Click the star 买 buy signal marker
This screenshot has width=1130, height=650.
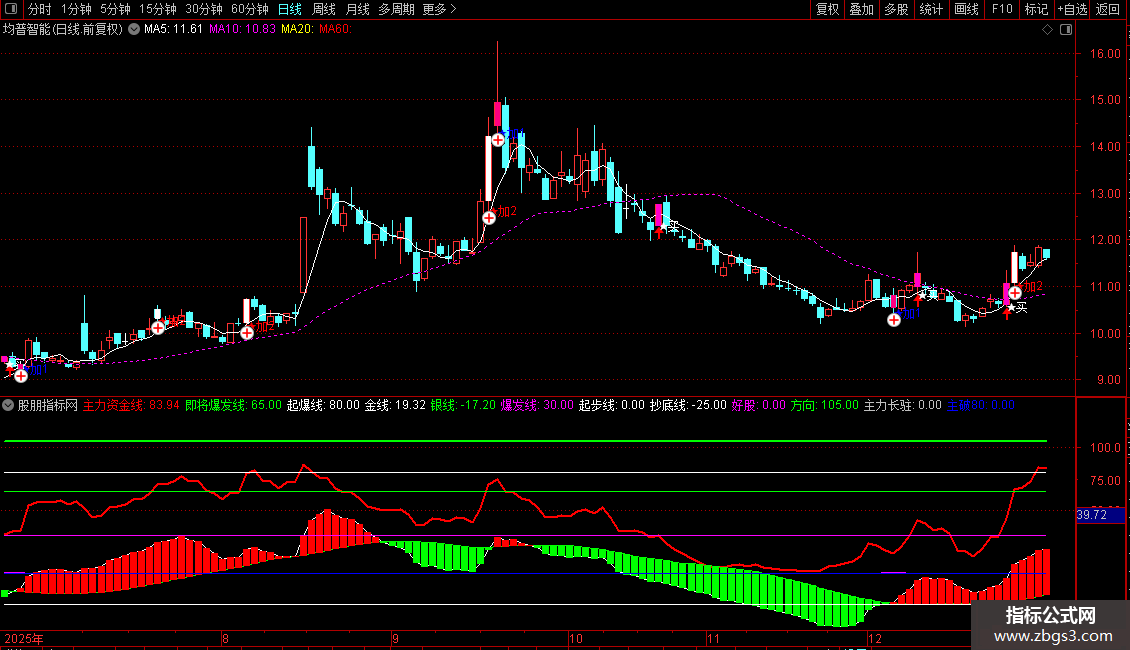[1017, 308]
